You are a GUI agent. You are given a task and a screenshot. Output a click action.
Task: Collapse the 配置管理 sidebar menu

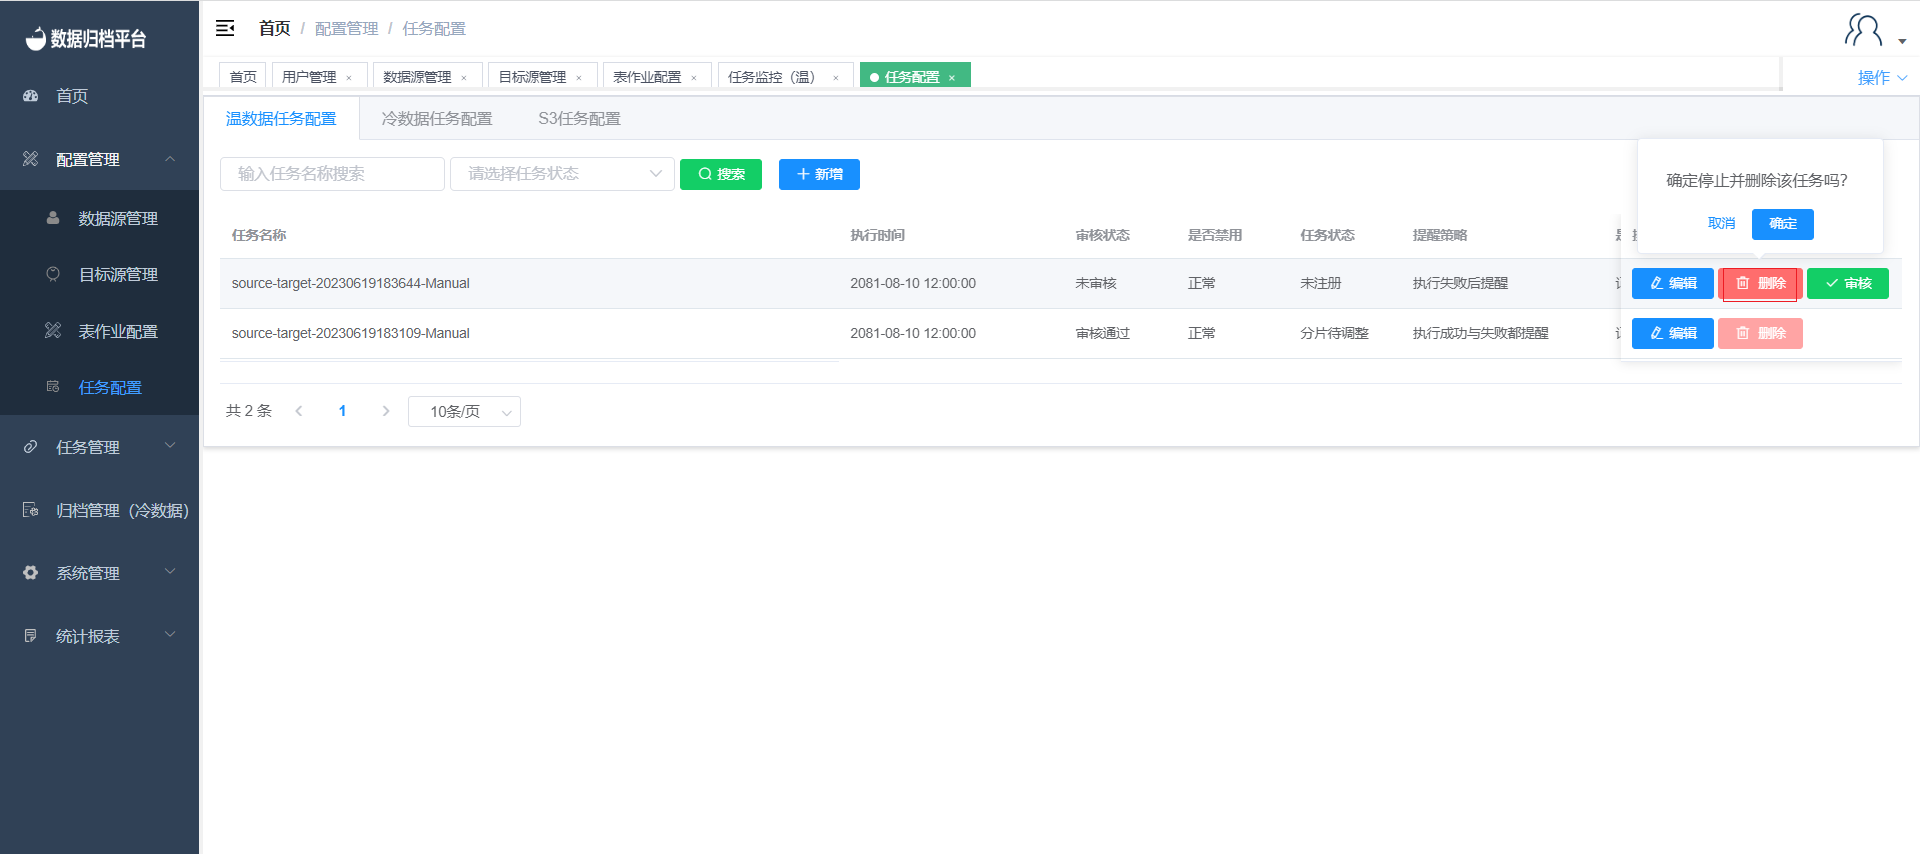170,159
